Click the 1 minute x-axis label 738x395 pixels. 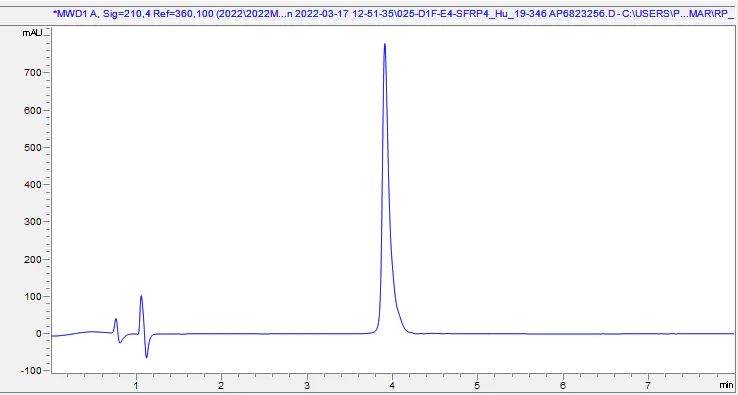[136, 386]
